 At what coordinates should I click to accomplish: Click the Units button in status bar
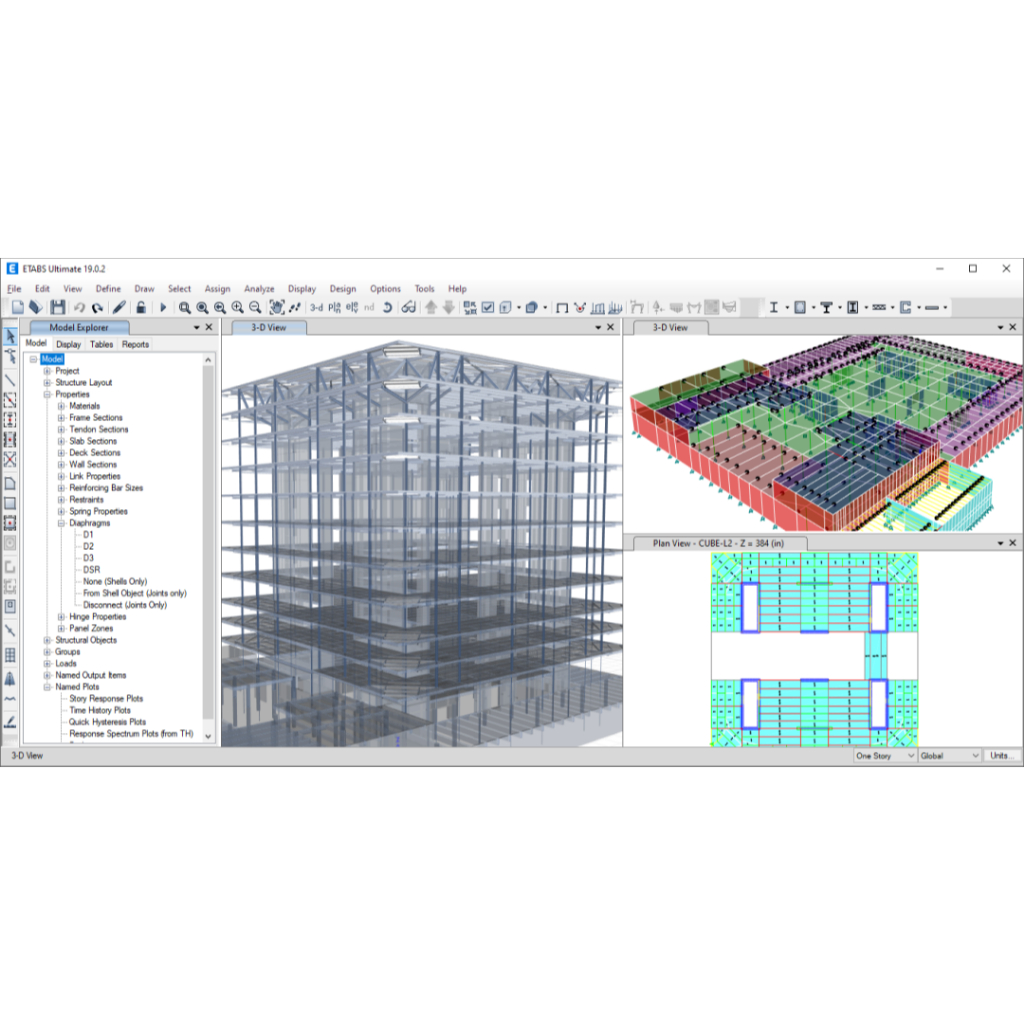pos(1000,756)
